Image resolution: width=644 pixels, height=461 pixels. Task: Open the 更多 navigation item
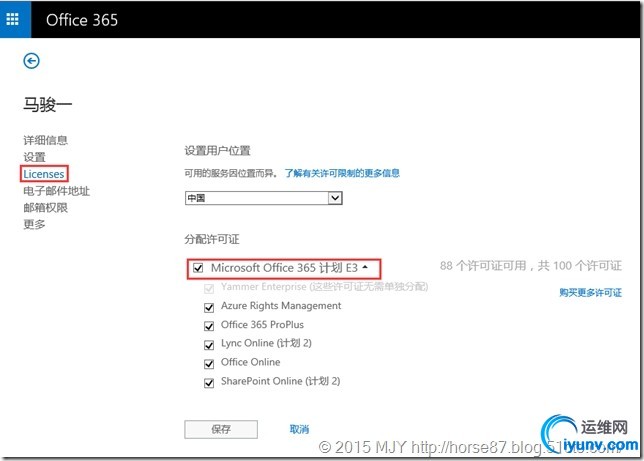(x=34, y=224)
